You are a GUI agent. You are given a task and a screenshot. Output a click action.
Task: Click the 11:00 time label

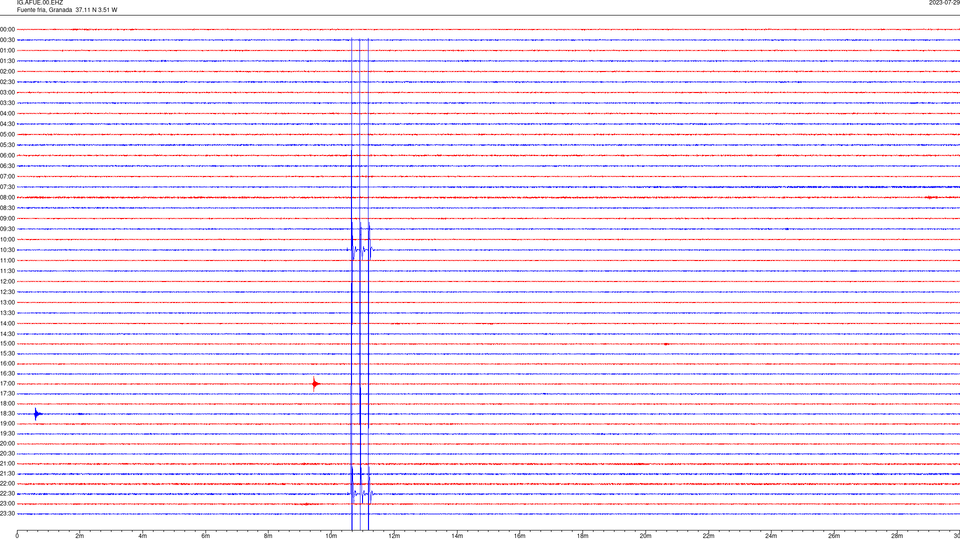point(7,260)
